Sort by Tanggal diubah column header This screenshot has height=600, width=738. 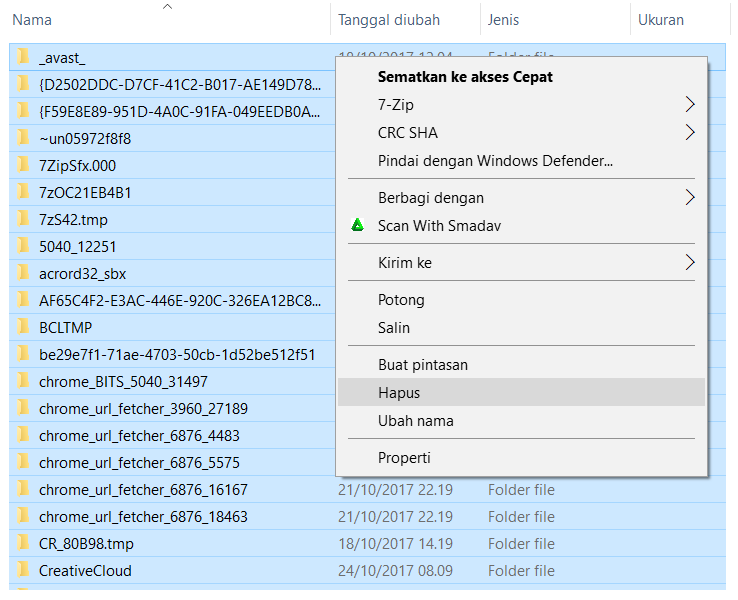[x=388, y=20]
